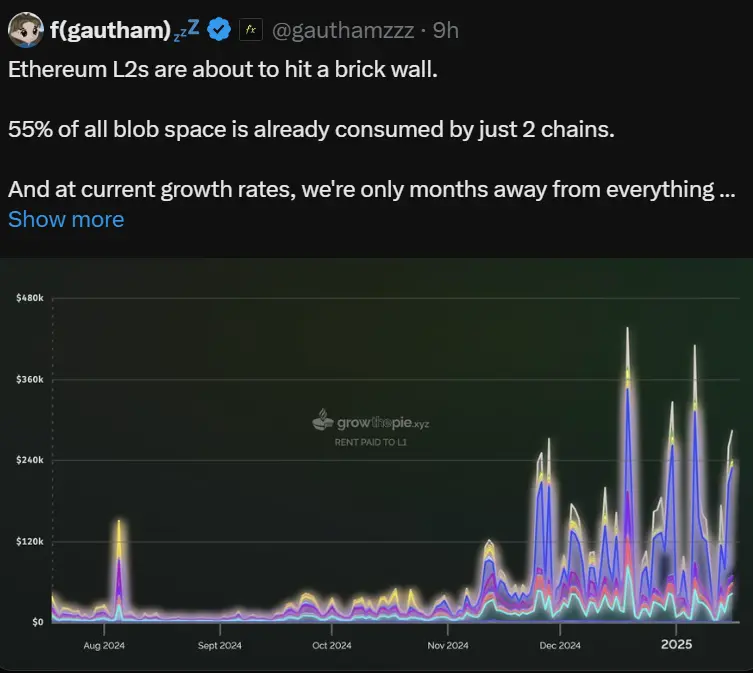Click the f(gautham) profile avatar

point(25,31)
